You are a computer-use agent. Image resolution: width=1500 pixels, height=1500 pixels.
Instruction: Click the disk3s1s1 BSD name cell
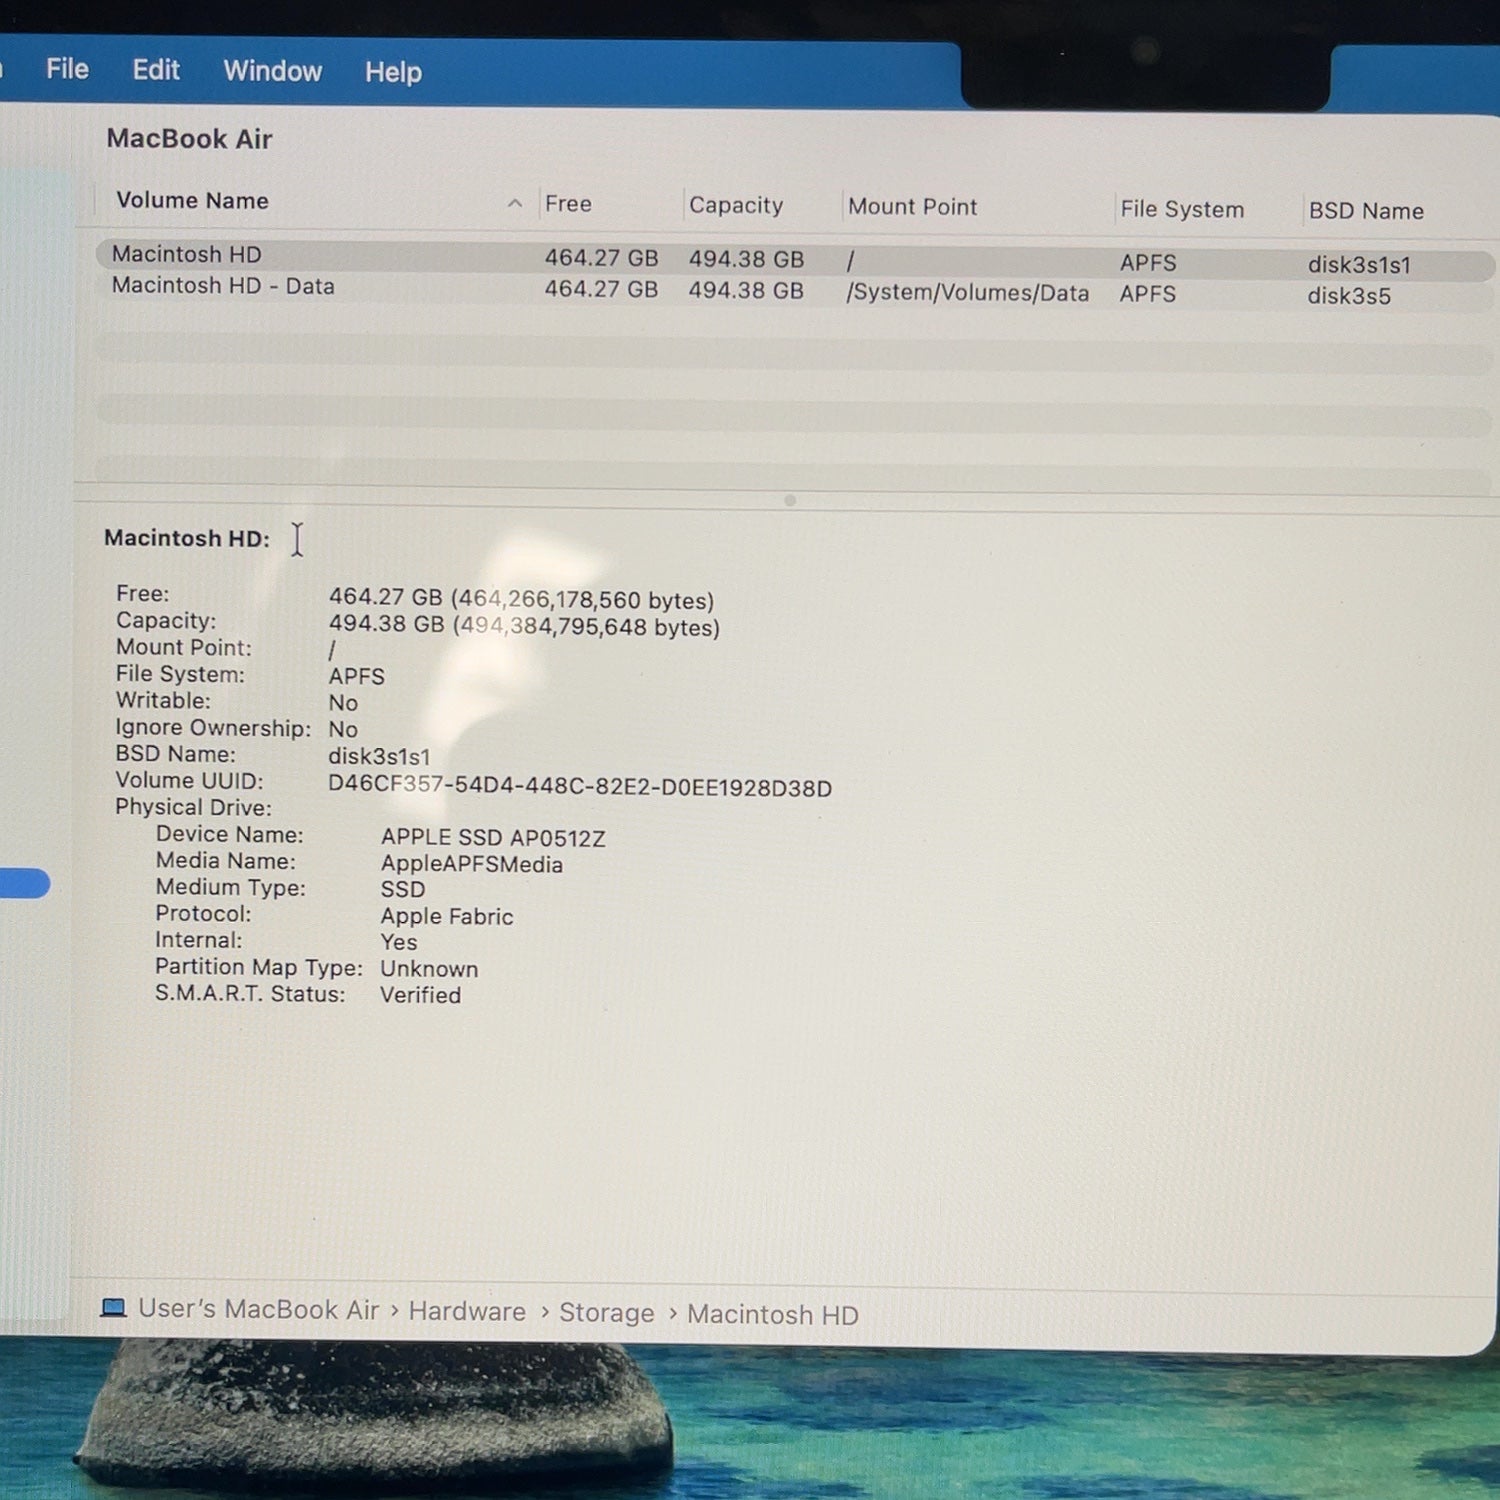[1359, 265]
